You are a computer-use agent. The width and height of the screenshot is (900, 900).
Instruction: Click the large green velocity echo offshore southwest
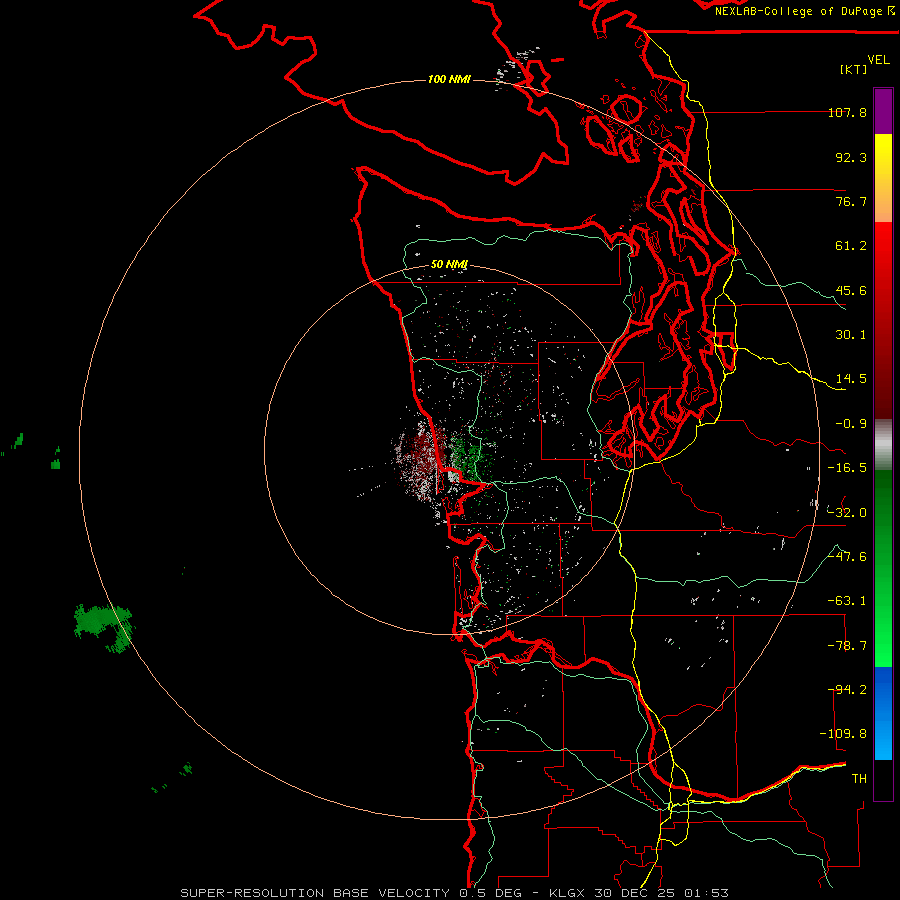[103, 627]
